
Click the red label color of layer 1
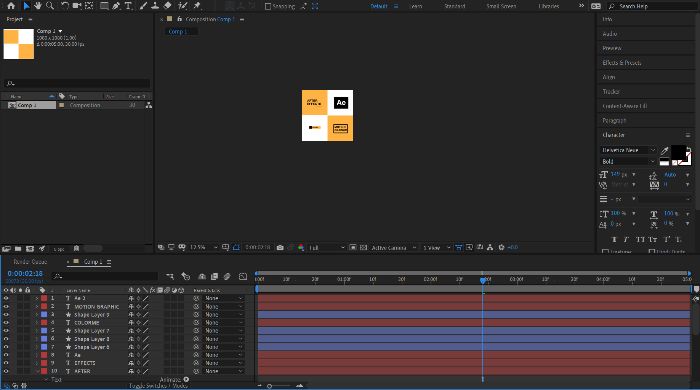coord(44,298)
